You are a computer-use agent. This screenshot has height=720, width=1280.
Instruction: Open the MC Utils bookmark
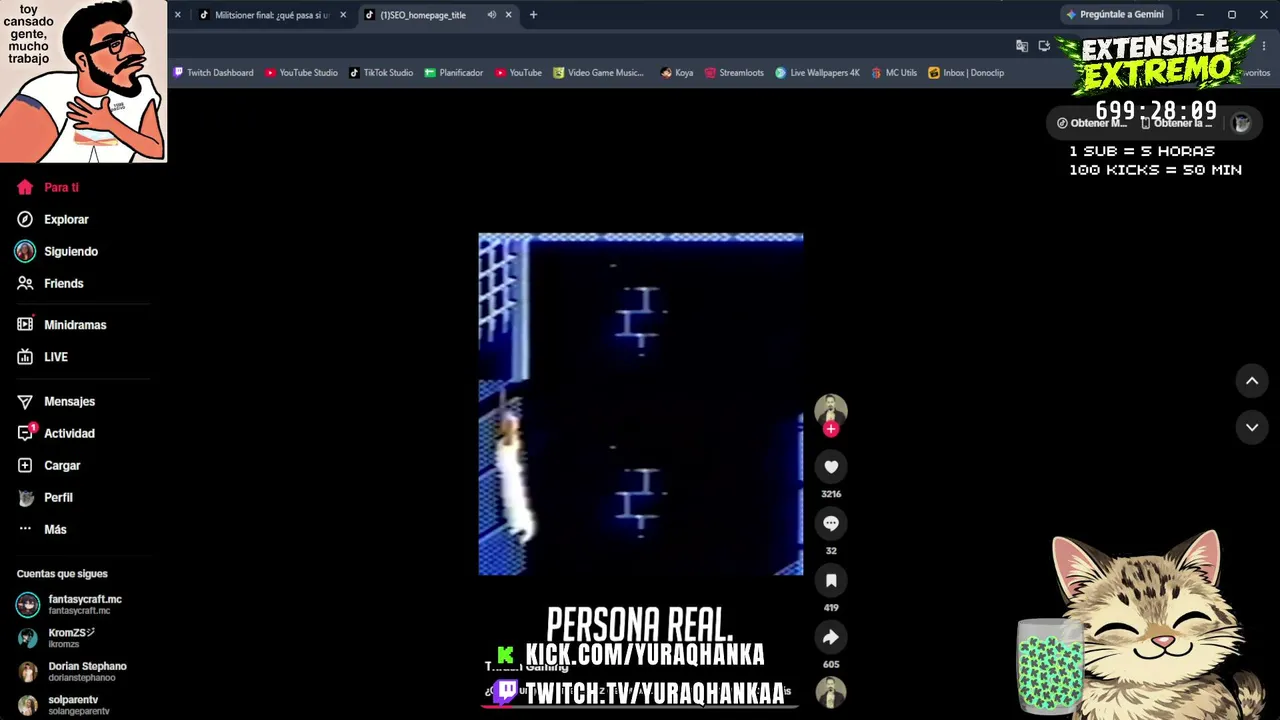tap(894, 73)
